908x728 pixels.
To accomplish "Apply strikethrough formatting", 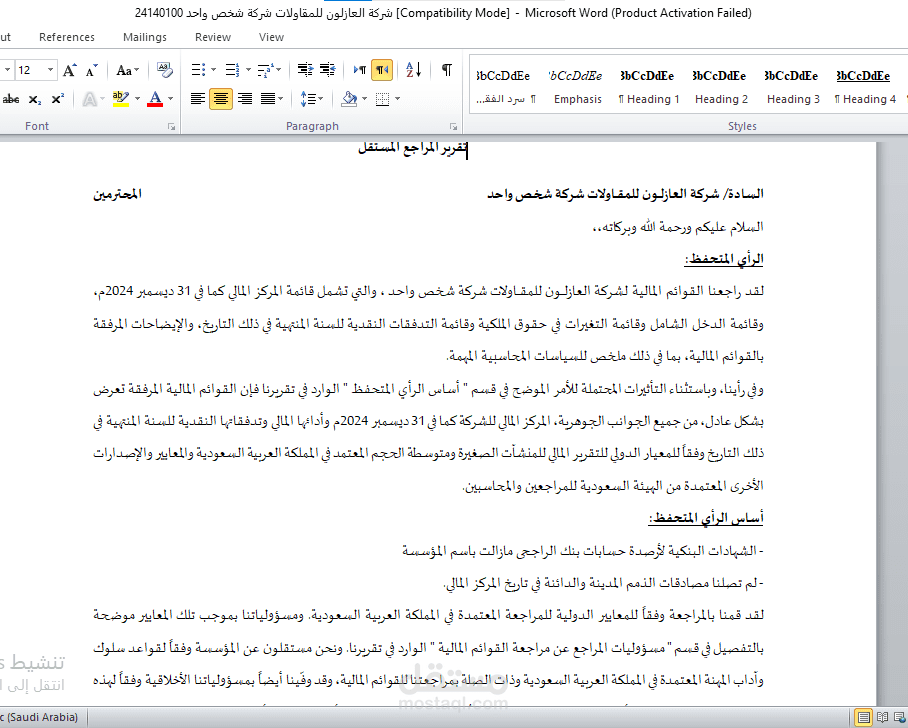I will click(10, 100).
